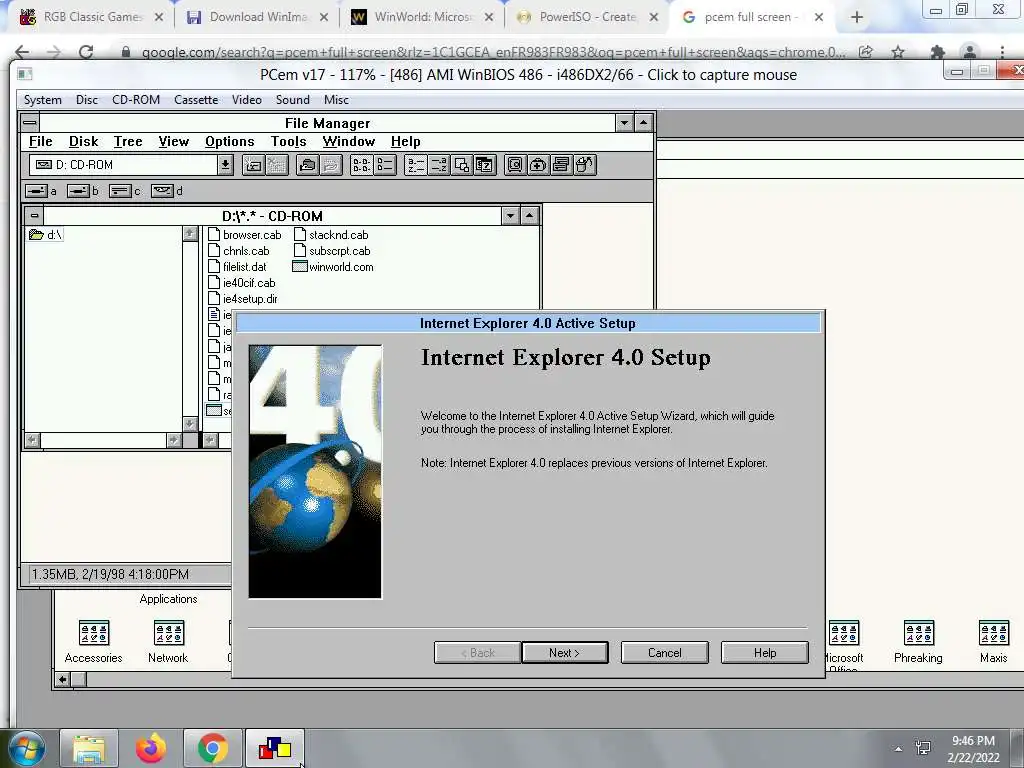Viewport: 1024px width, 768px height.
Task: Open new Chrome tab plus button
Action: [857, 17]
